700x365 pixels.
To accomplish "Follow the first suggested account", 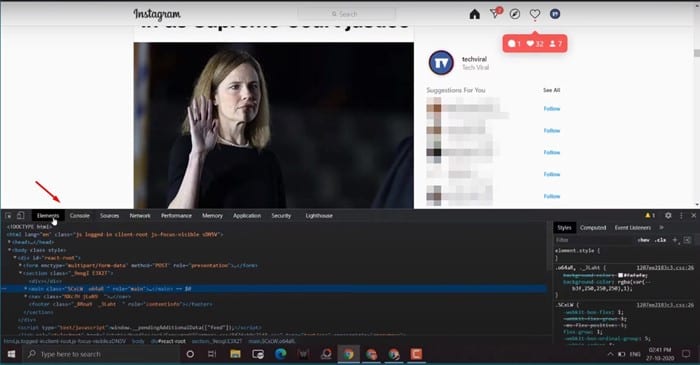I will [552, 108].
